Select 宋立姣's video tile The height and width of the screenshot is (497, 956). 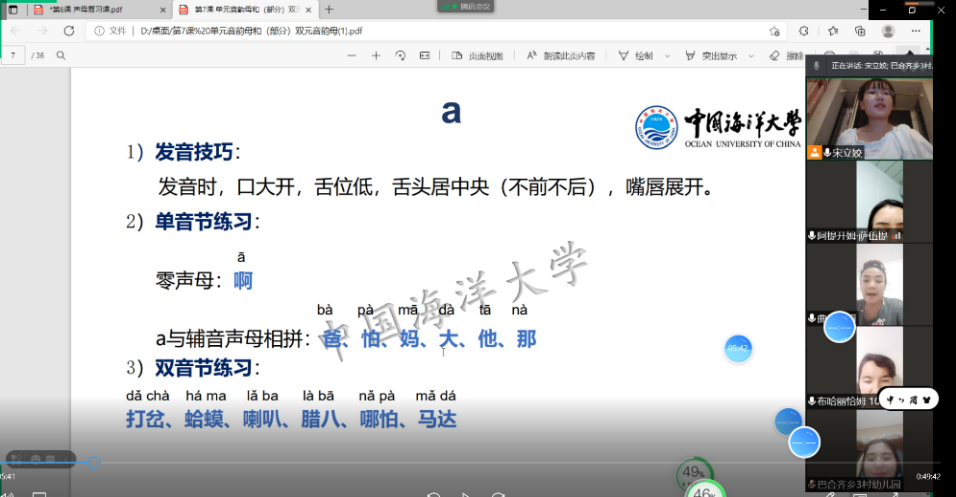click(x=869, y=118)
